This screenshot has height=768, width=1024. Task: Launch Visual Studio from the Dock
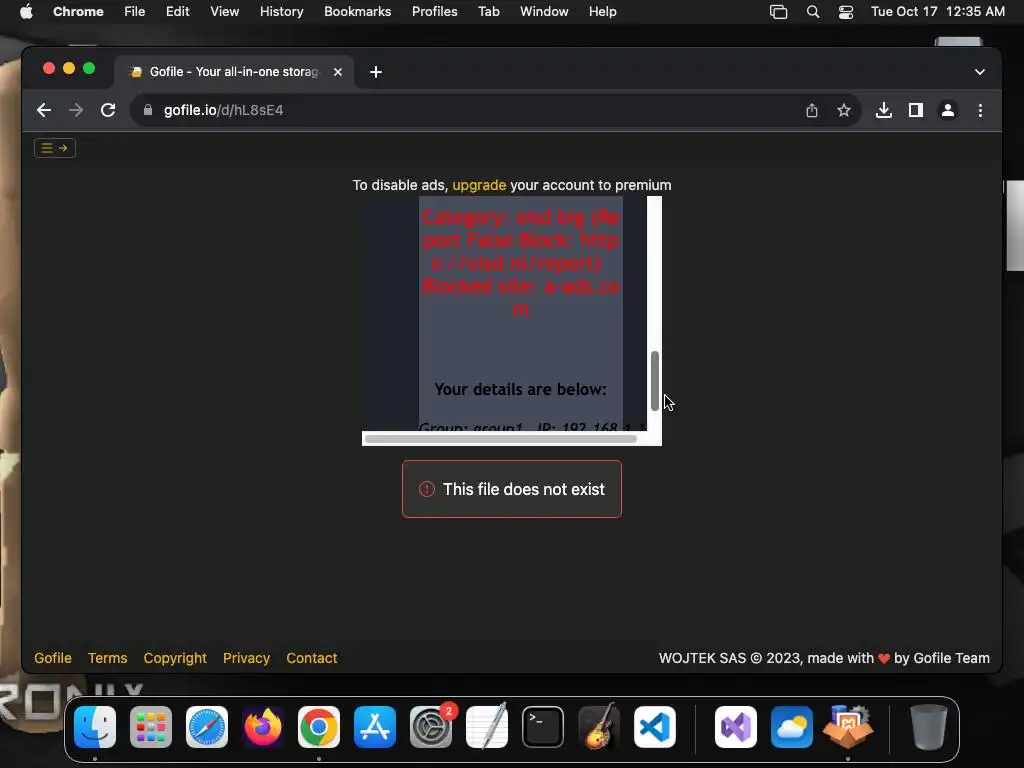(736, 727)
